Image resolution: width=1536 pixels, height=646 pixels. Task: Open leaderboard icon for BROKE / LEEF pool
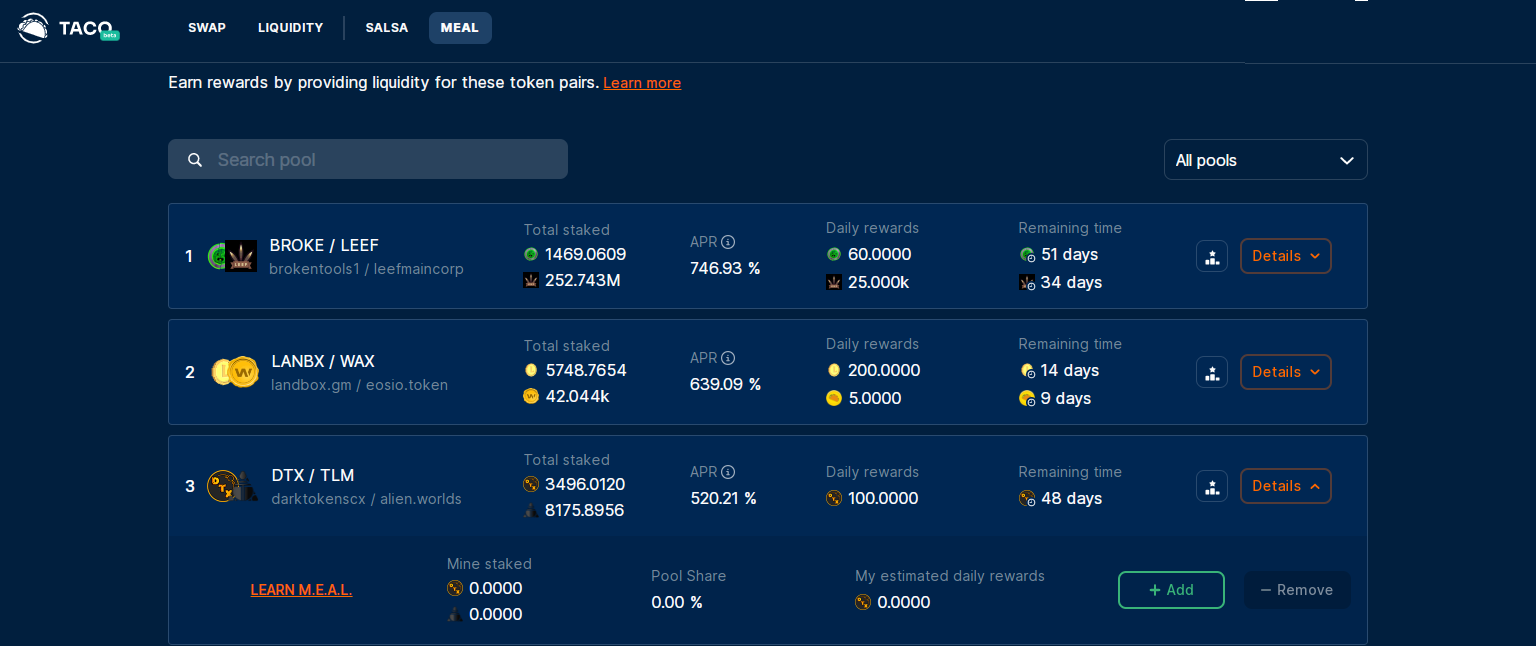click(1212, 256)
